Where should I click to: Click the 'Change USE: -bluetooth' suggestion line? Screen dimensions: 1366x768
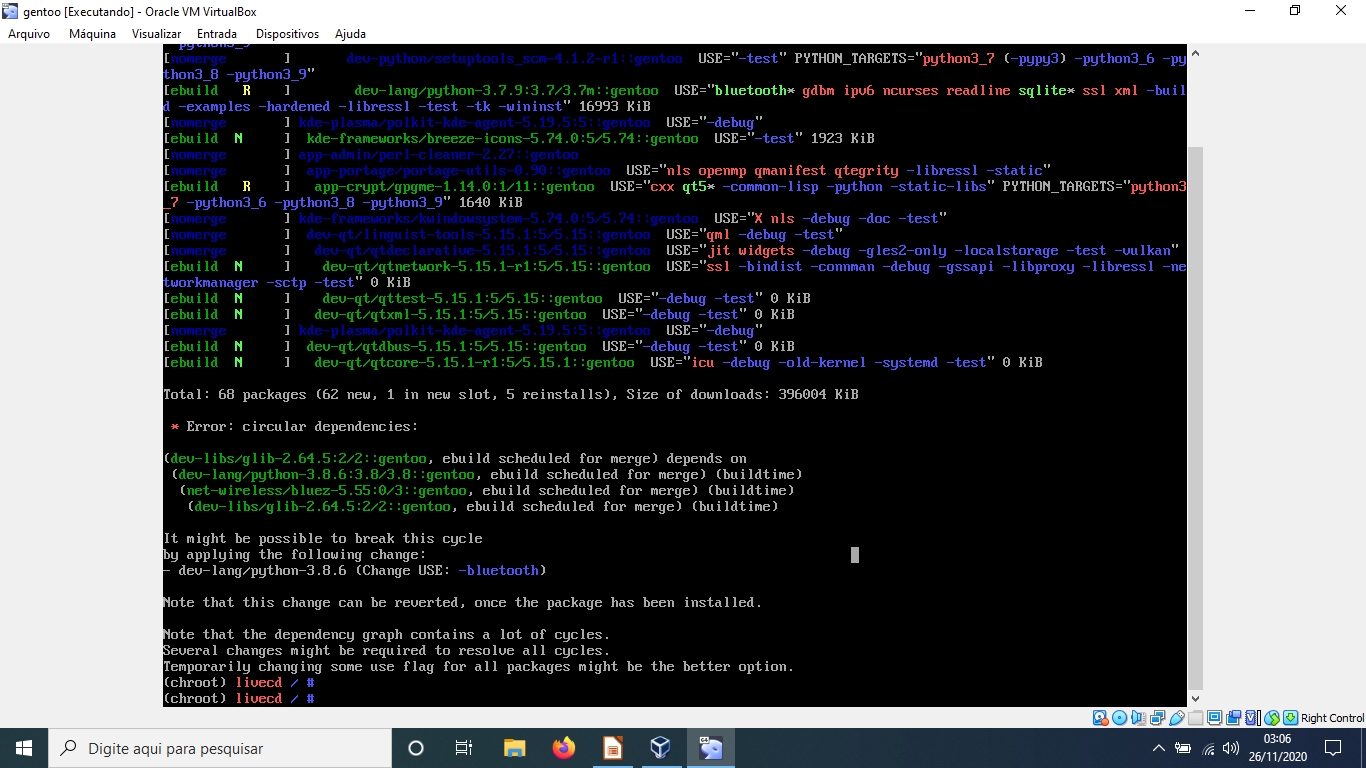[355, 571]
